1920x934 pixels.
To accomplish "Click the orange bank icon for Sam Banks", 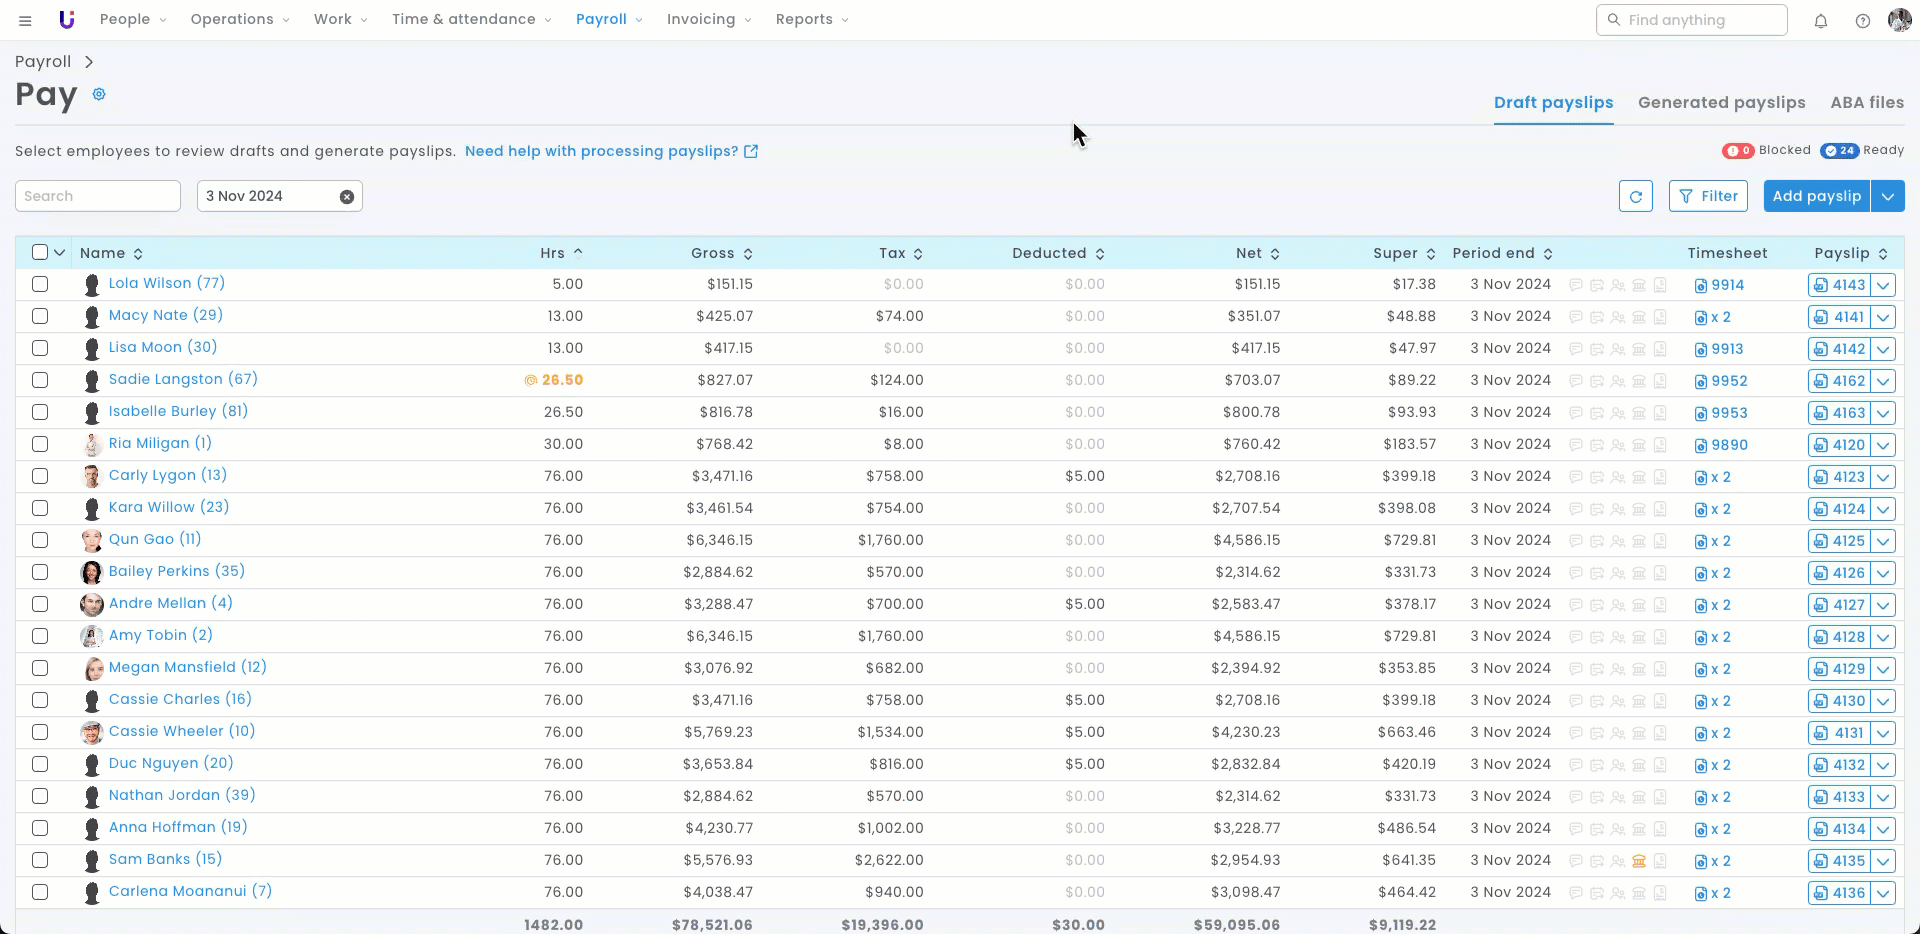I will point(1638,861).
